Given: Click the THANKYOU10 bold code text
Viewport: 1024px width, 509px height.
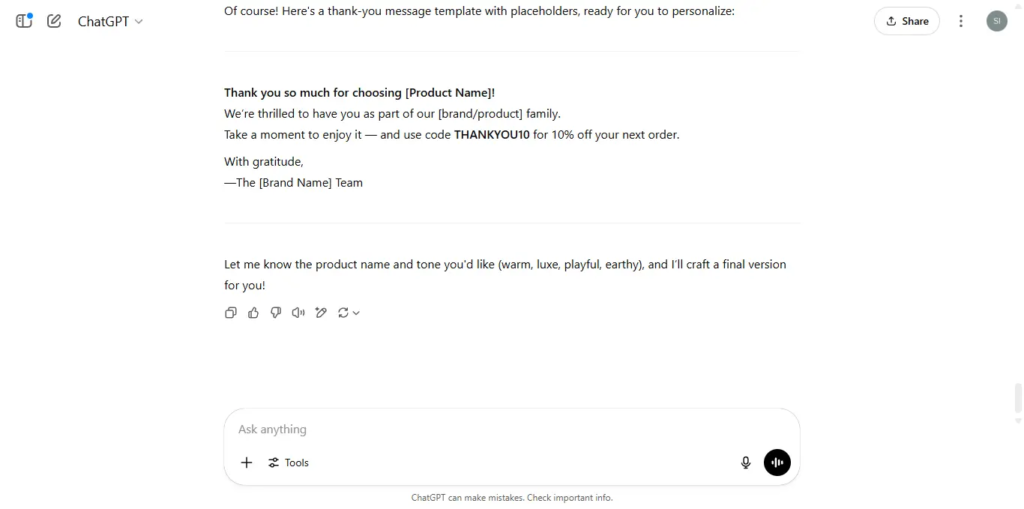Looking at the screenshot, I should 492,135.
